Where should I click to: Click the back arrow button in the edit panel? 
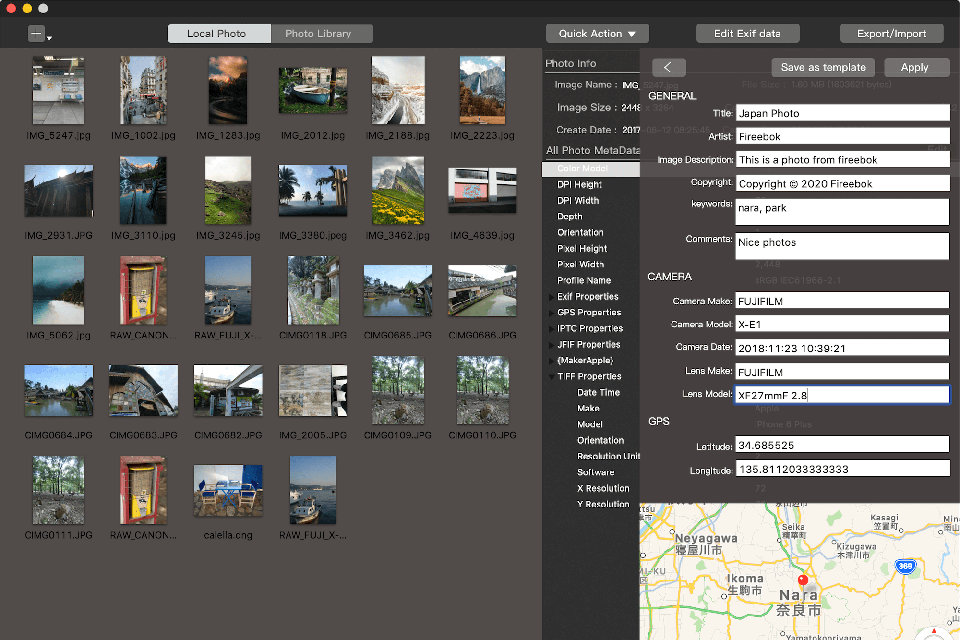coord(669,67)
